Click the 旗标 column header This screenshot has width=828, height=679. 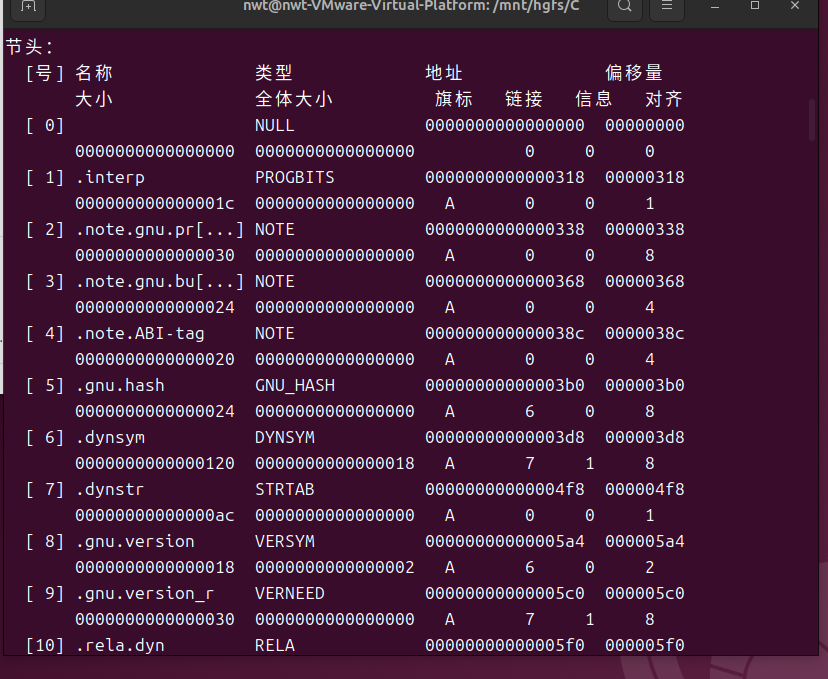[454, 99]
